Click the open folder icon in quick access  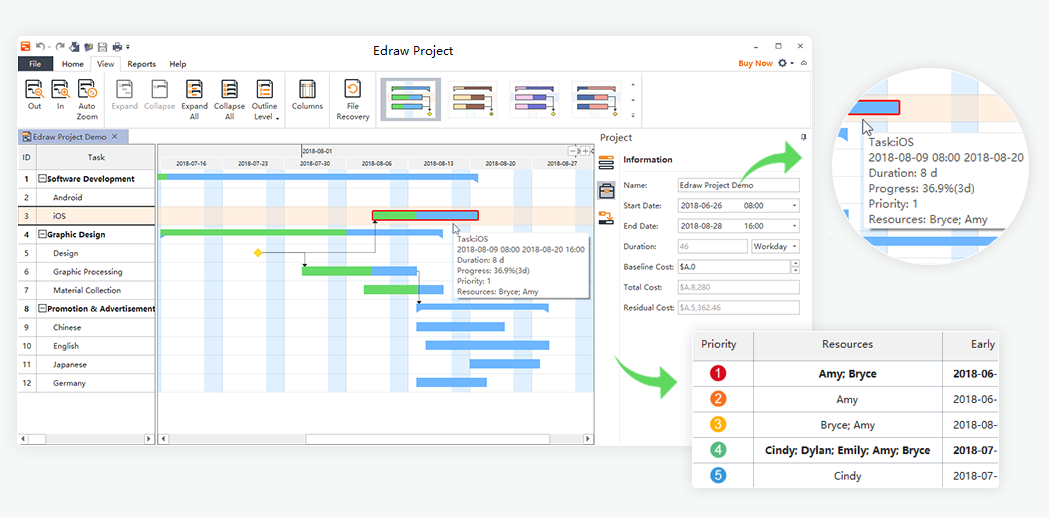tap(88, 47)
